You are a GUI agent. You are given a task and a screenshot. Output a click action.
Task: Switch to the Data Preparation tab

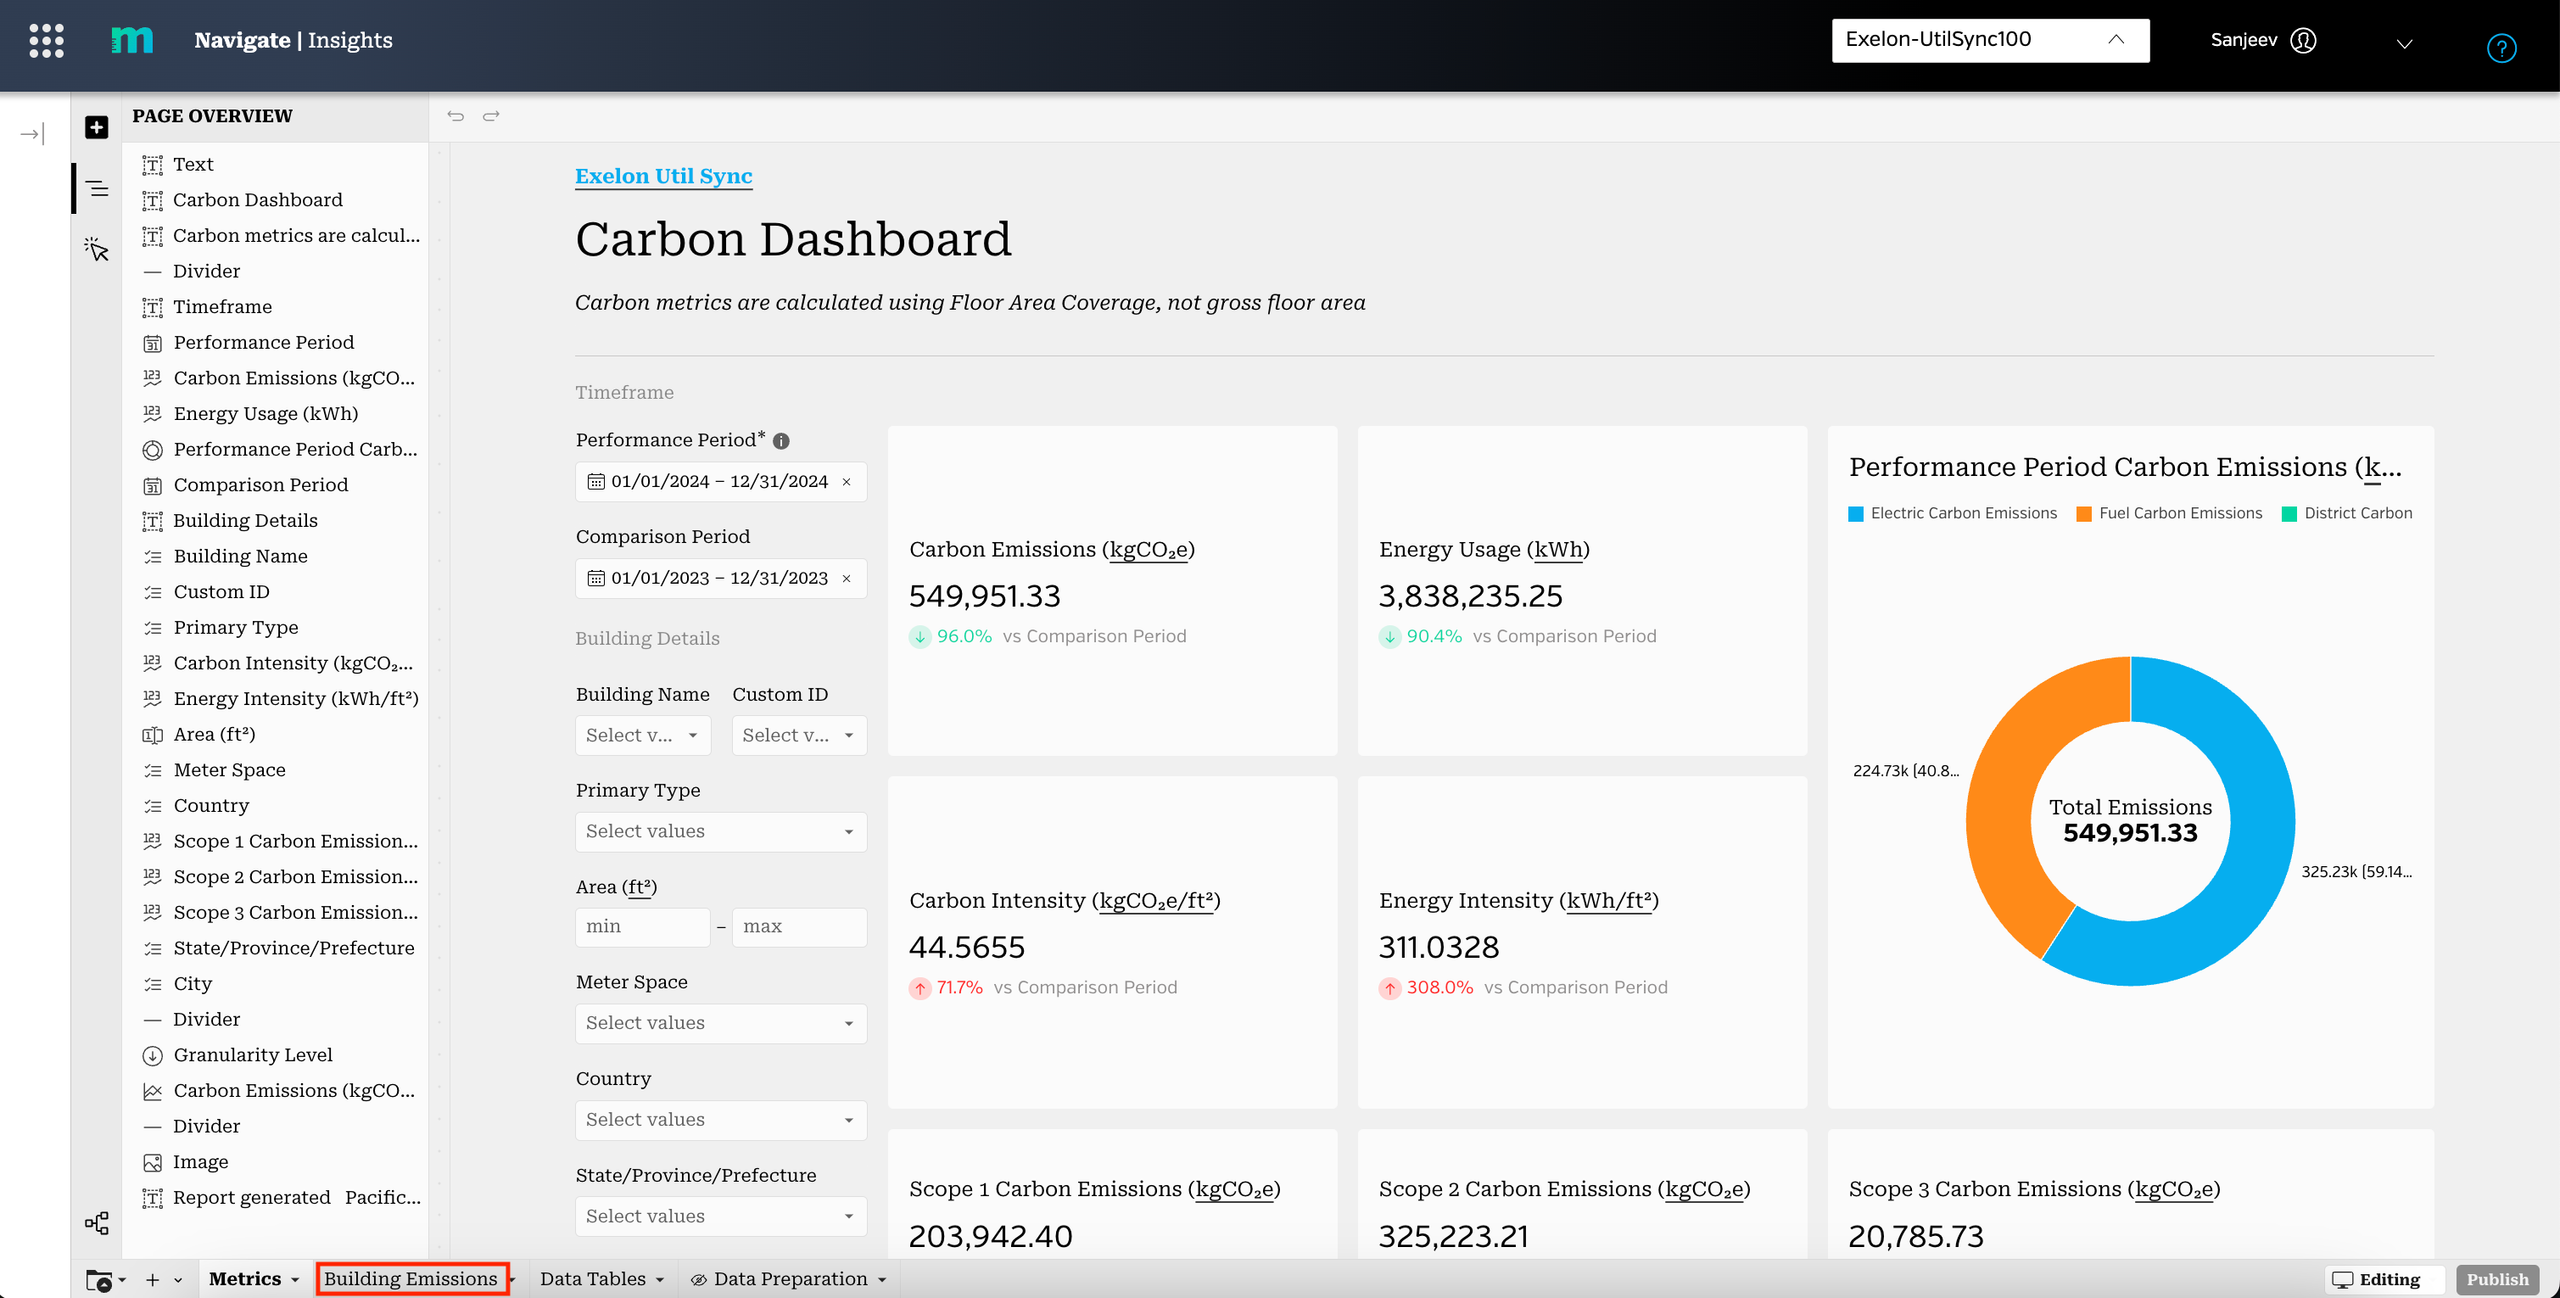point(790,1279)
